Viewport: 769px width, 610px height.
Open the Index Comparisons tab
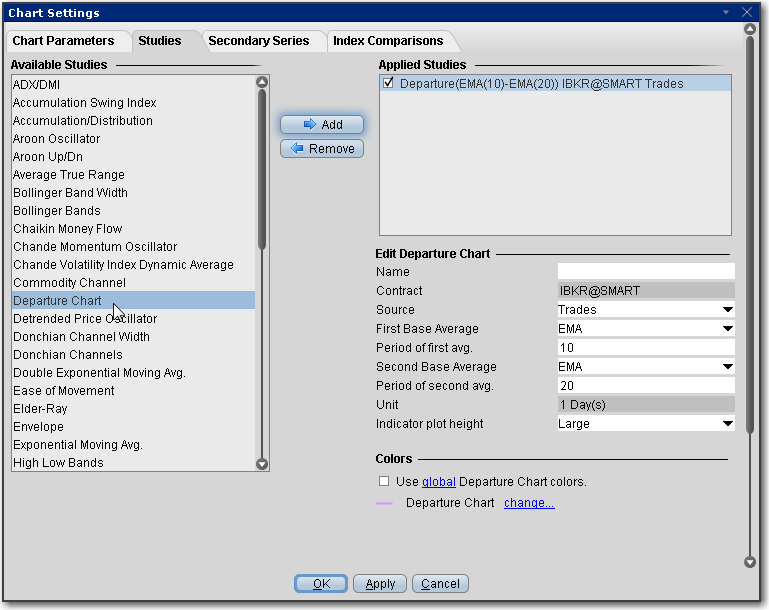click(390, 41)
